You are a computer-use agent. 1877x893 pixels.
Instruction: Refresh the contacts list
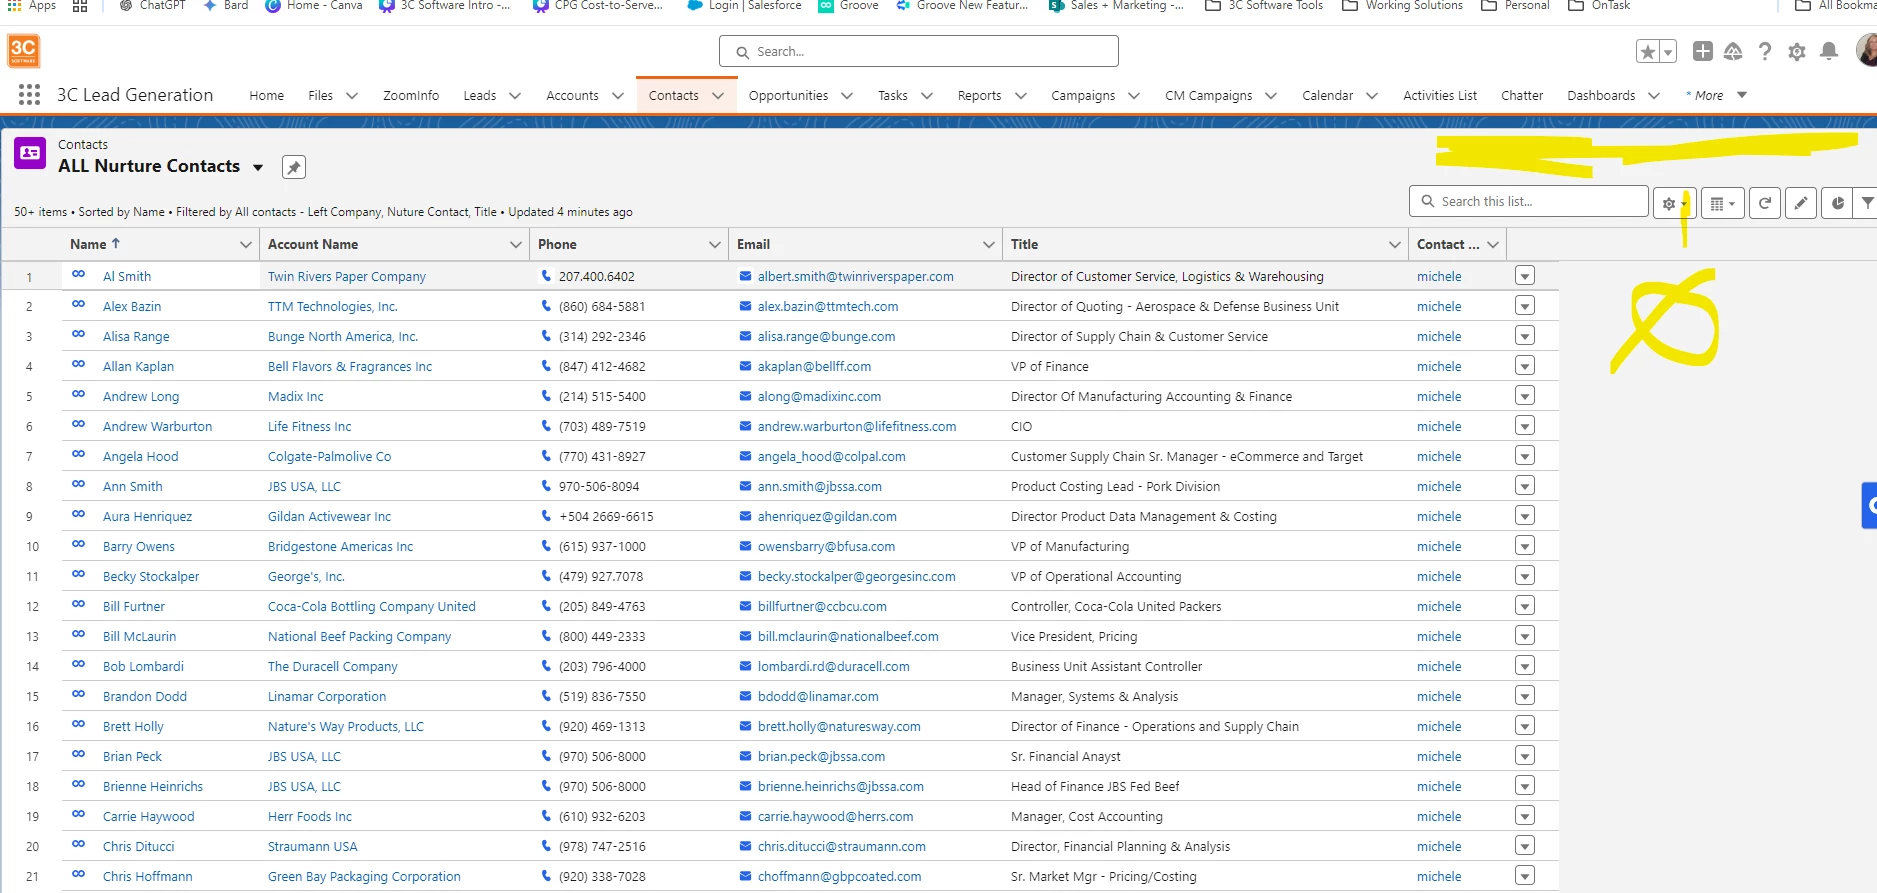1765,203
